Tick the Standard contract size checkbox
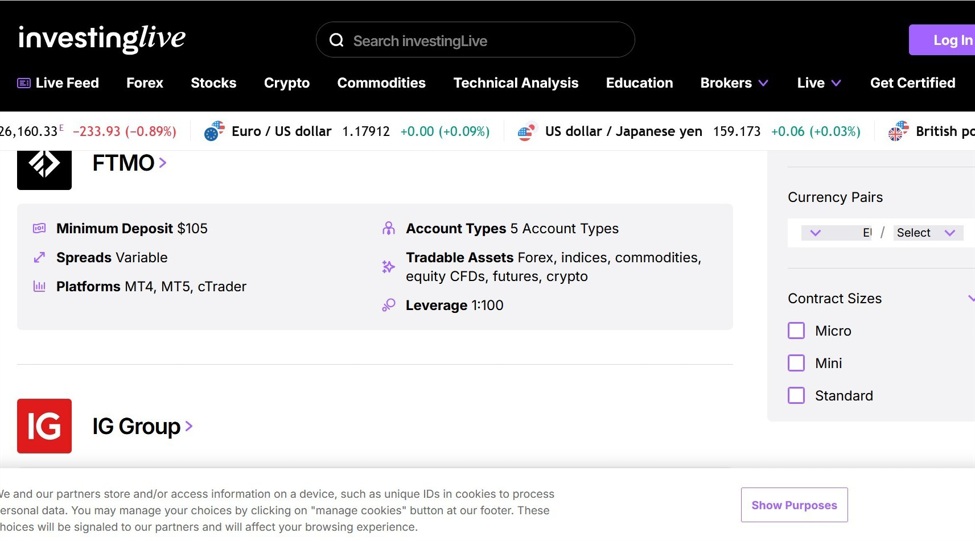The height and width of the screenshot is (541, 975). pos(796,396)
